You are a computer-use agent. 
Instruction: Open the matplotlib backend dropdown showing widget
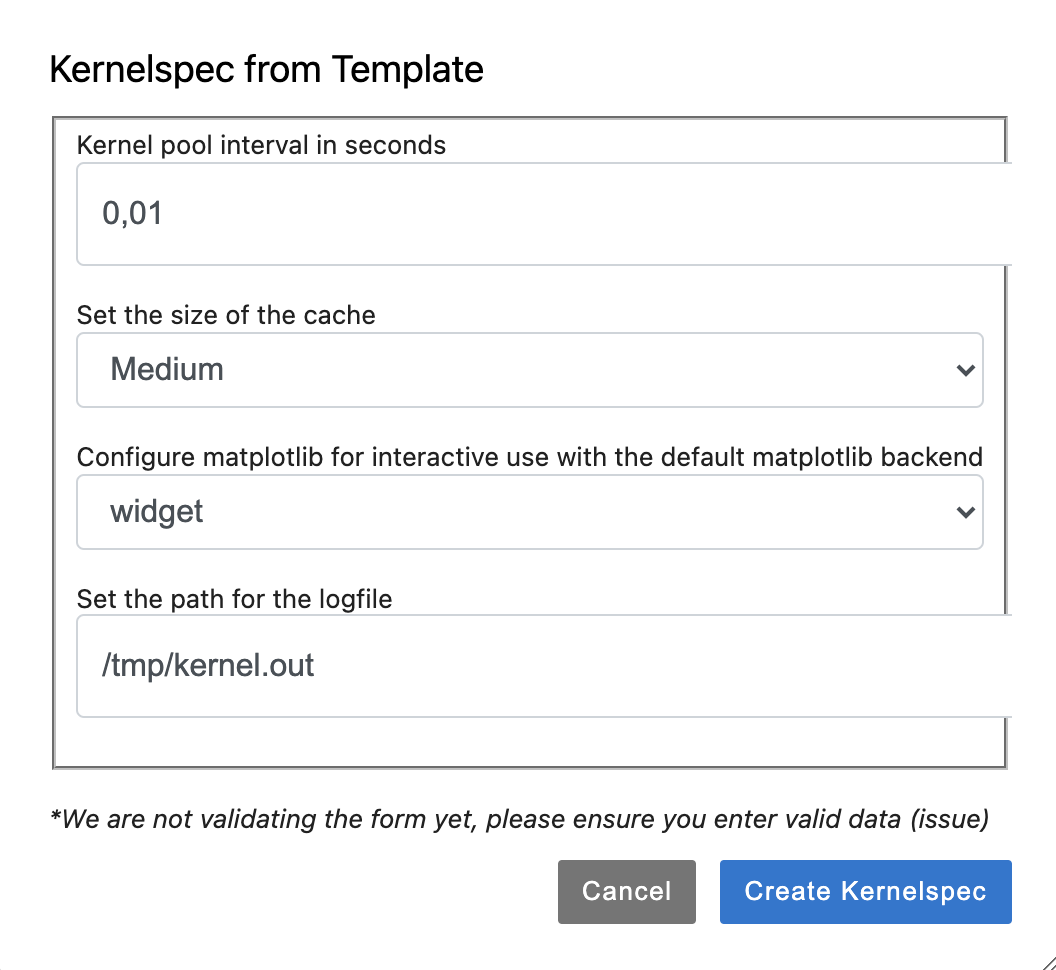(x=530, y=512)
